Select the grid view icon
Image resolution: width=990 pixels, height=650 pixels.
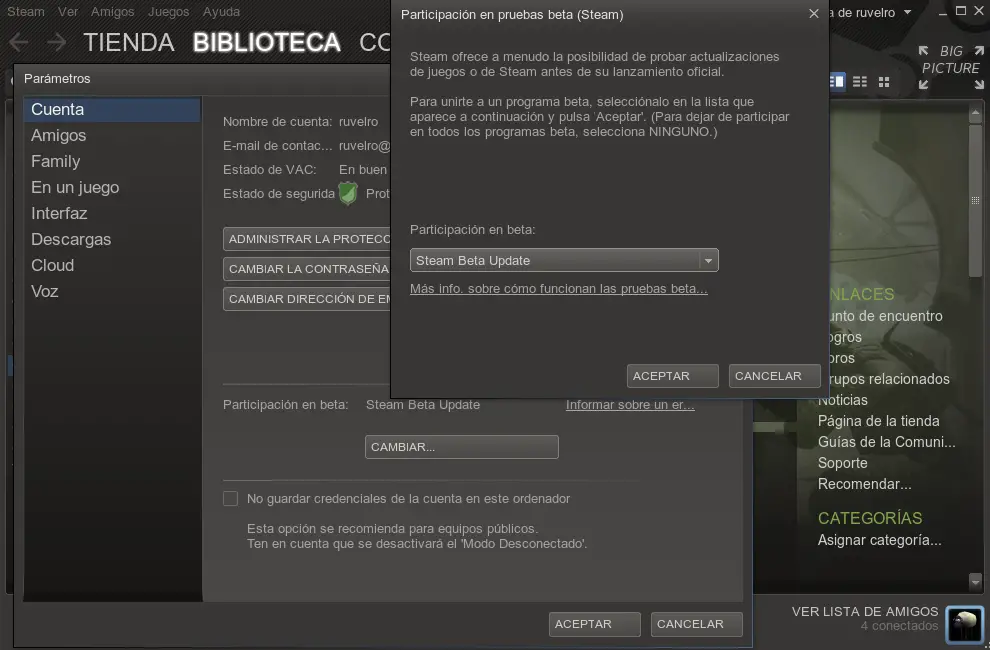[884, 81]
